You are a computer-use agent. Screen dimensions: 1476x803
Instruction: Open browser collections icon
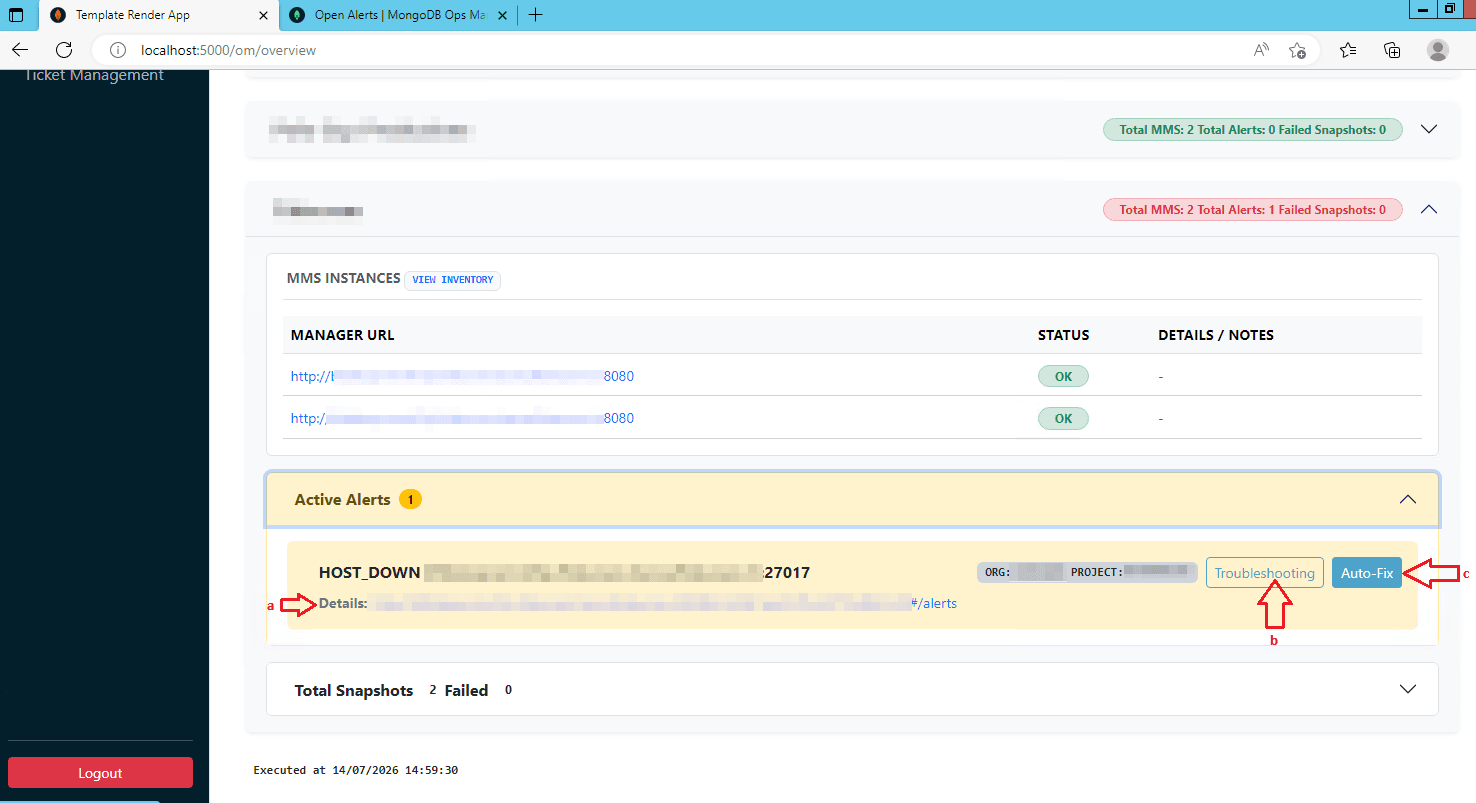(1392, 50)
